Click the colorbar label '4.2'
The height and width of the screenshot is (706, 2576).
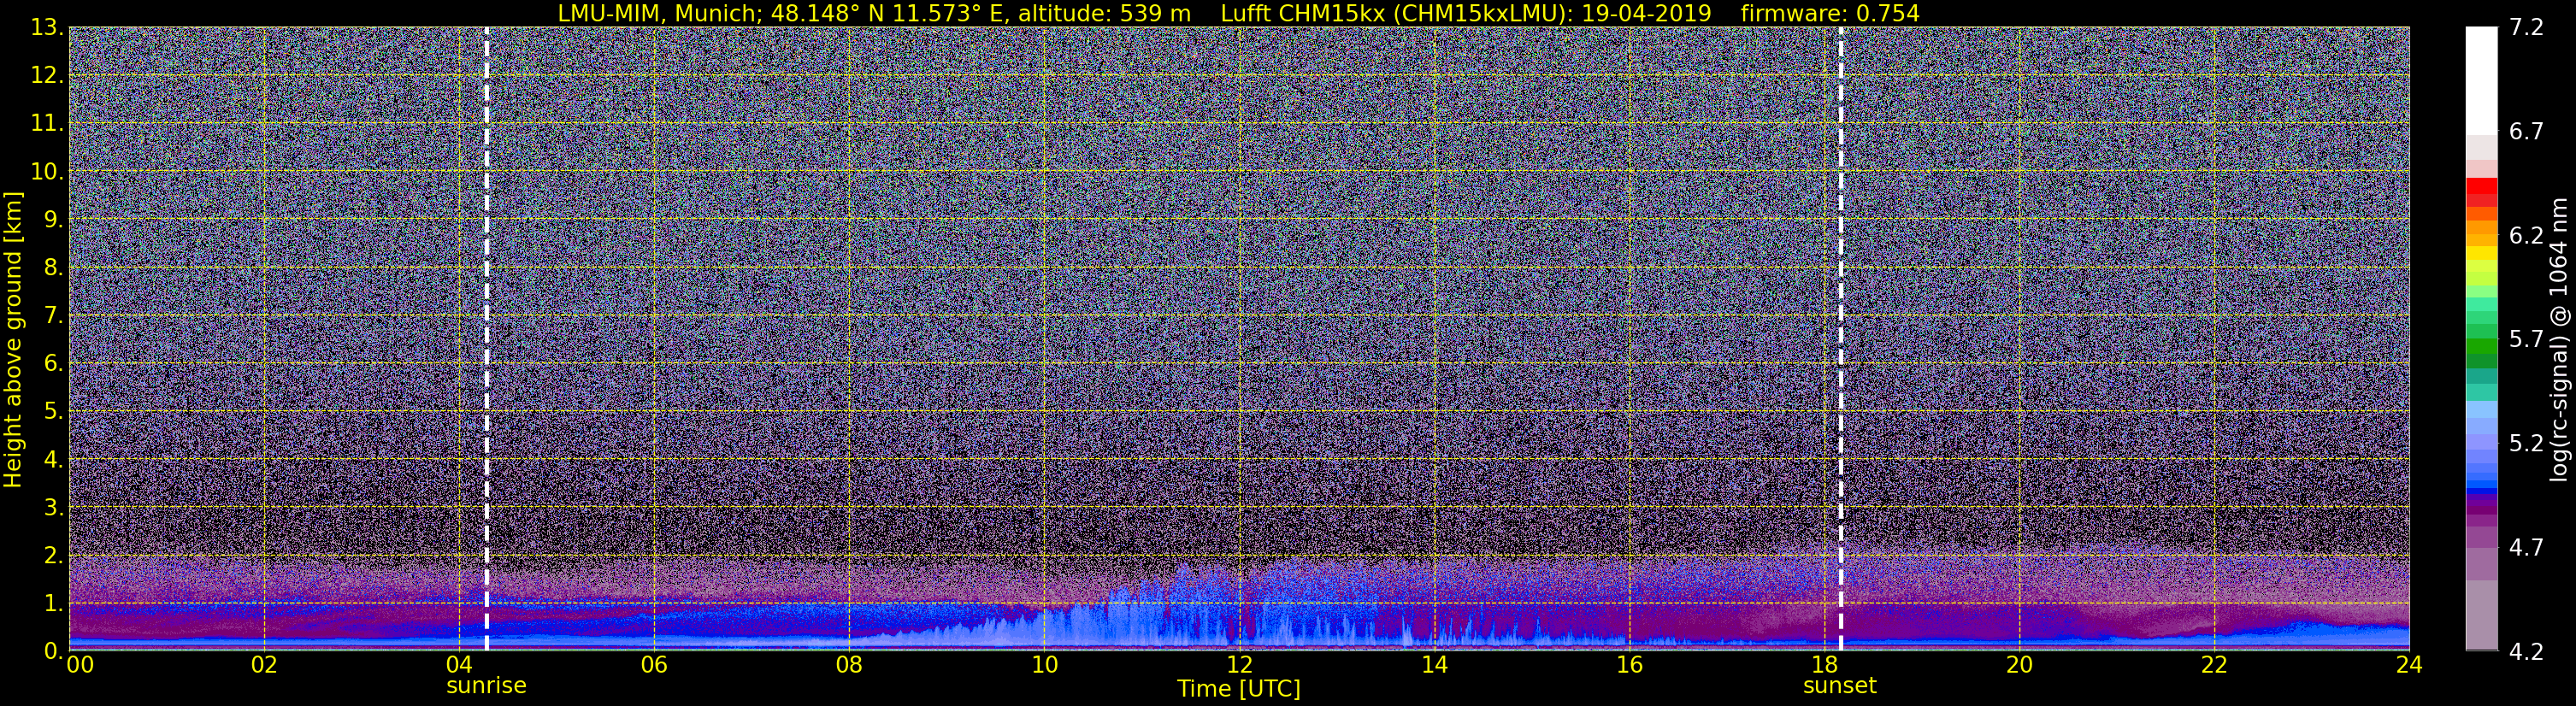(2526, 652)
